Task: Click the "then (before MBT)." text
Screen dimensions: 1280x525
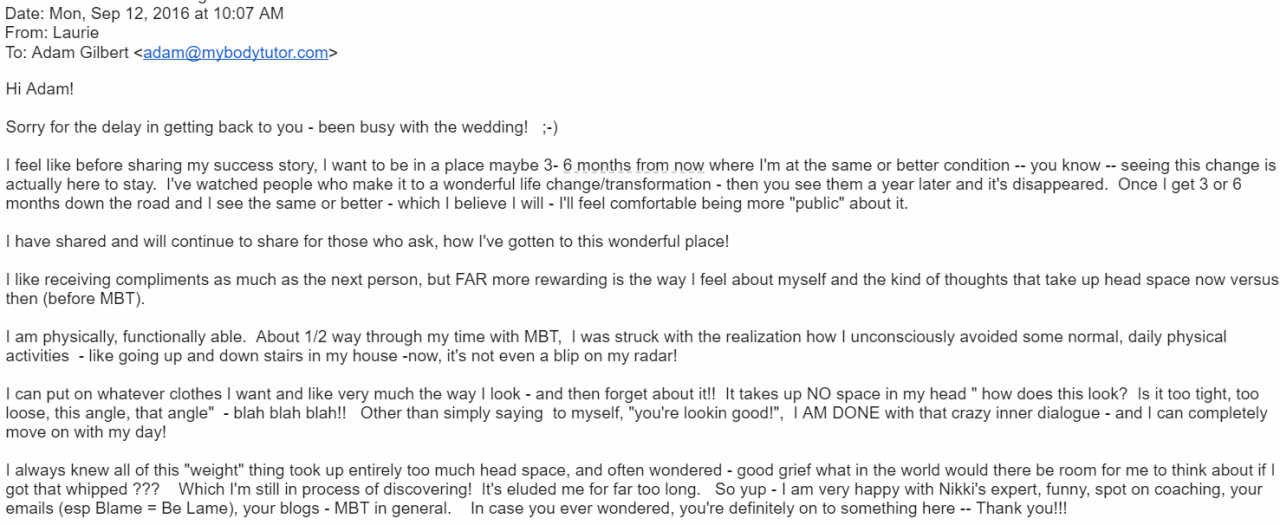Action: 77,299
